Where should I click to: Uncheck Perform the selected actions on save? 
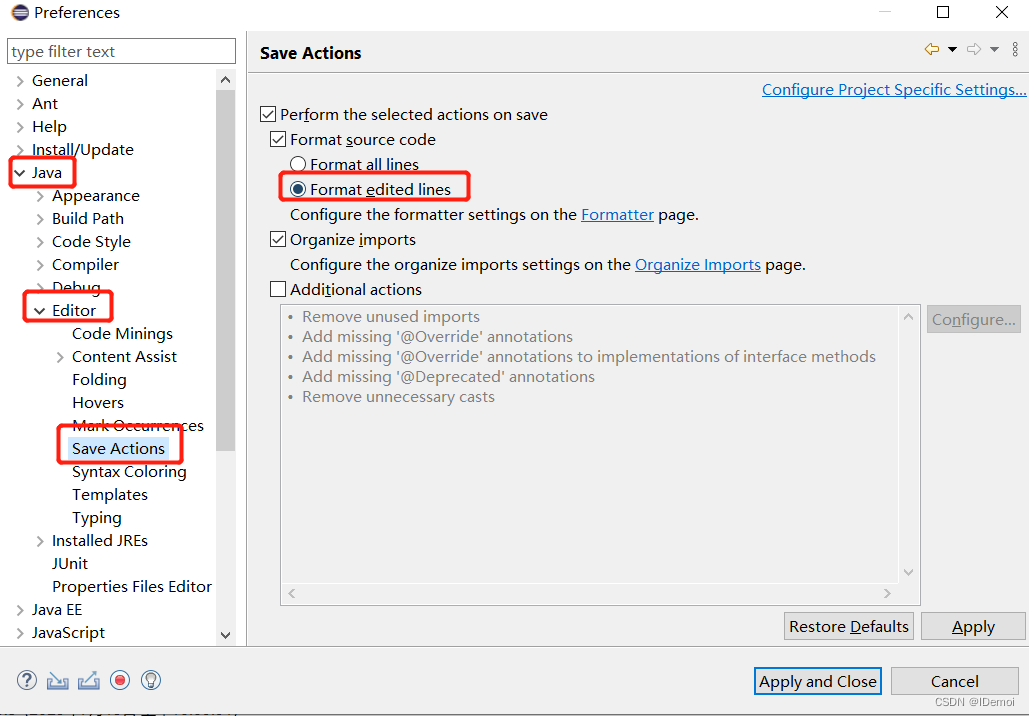click(x=268, y=114)
